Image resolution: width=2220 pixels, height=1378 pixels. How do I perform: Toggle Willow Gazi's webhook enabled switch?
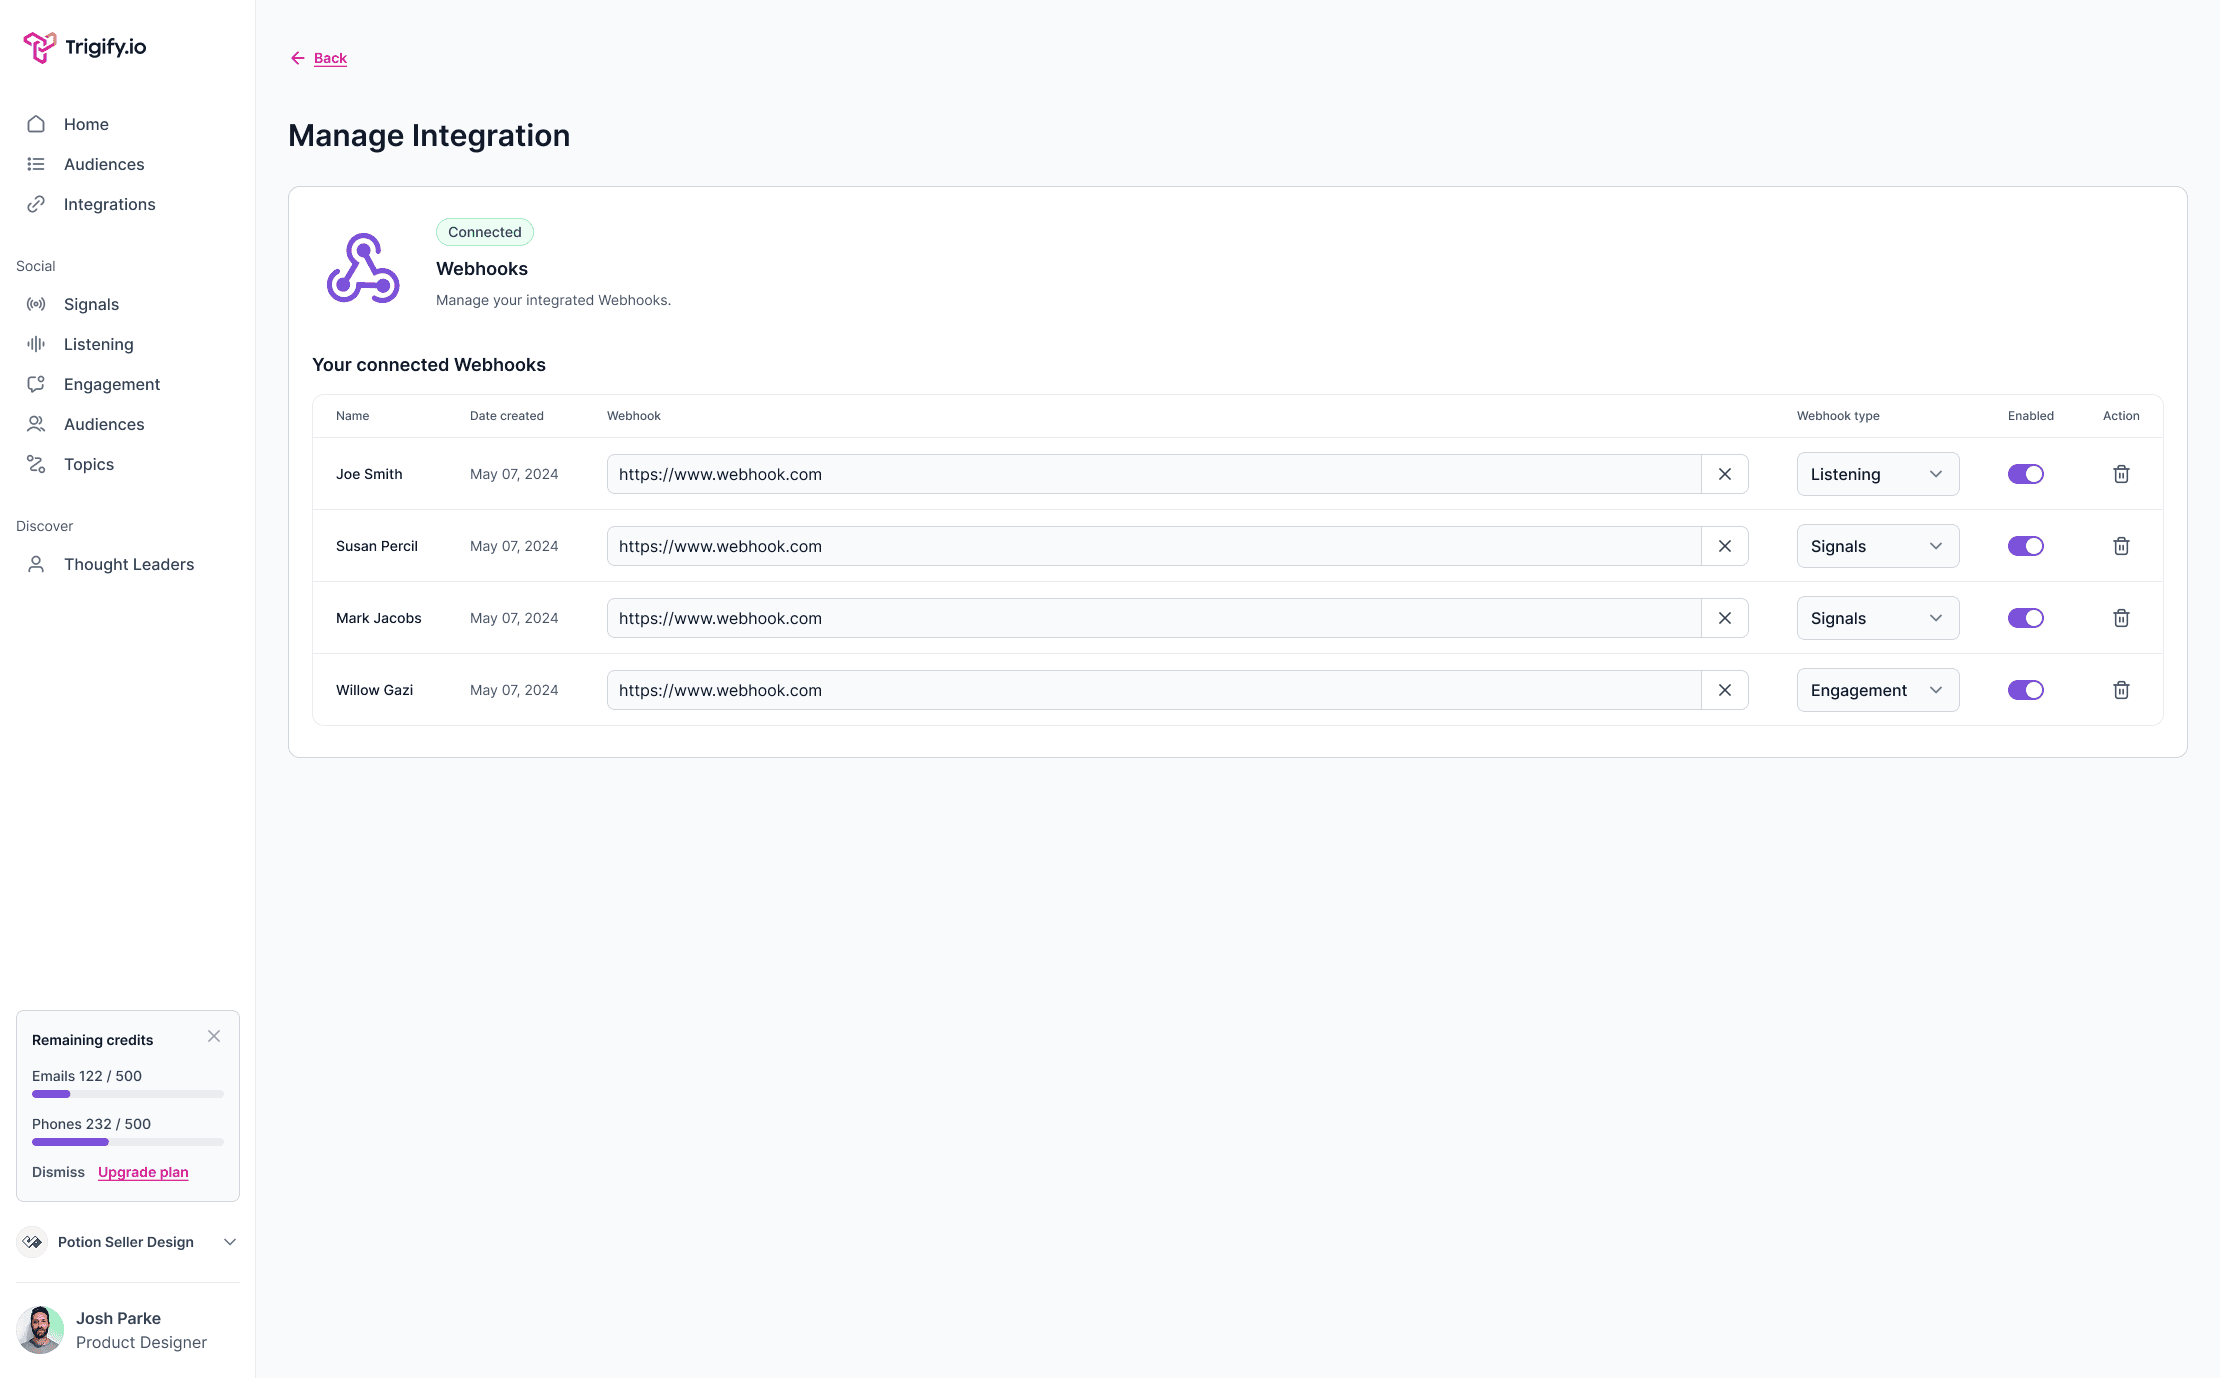click(x=2026, y=690)
